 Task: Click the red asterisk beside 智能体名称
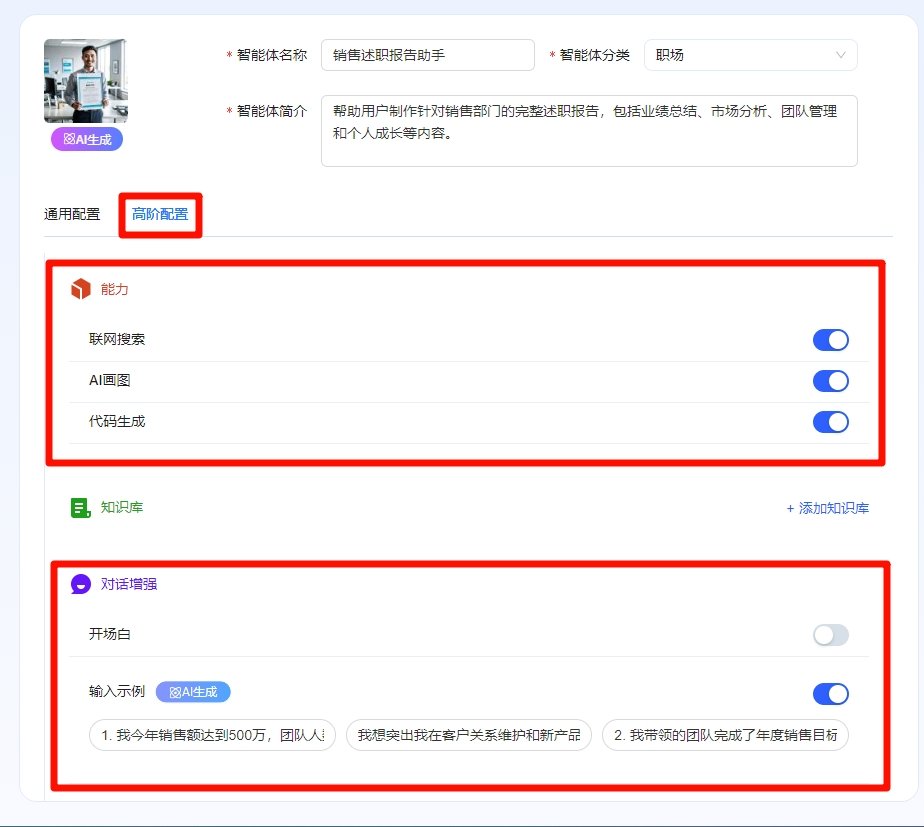coord(230,56)
